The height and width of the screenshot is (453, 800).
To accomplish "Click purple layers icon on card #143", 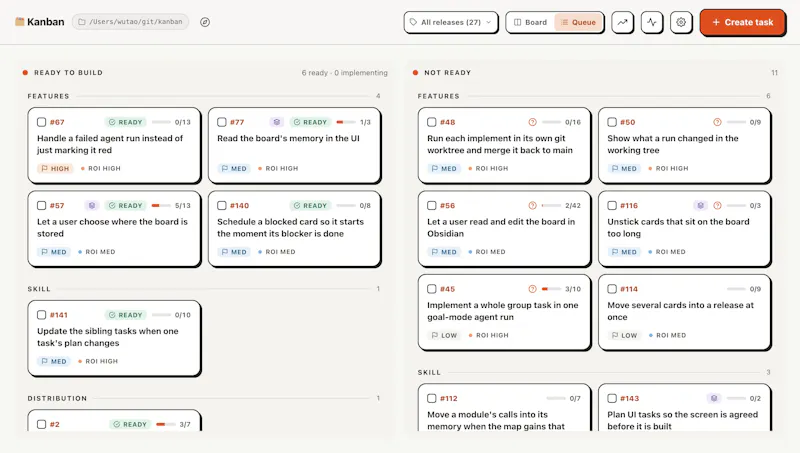I will (714, 398).
